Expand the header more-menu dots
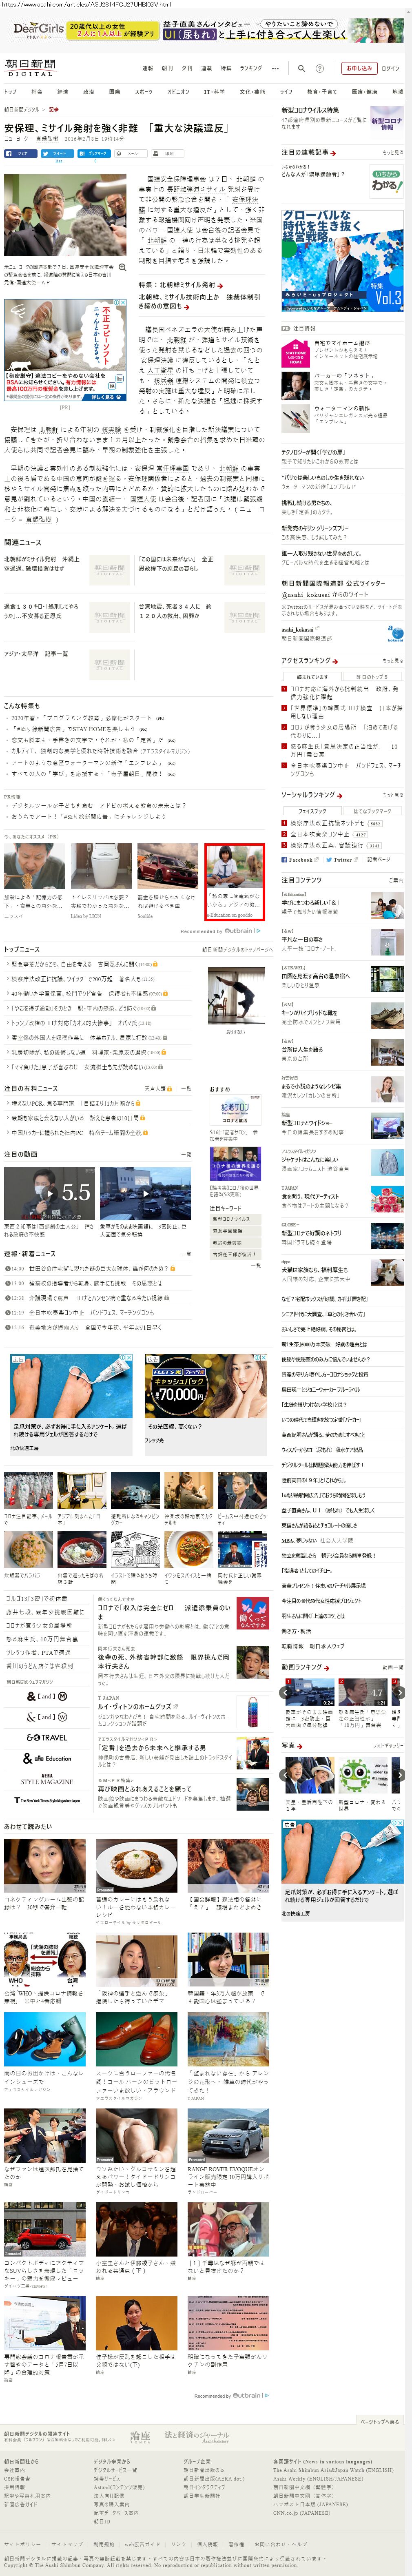 (x=276, y=68)
